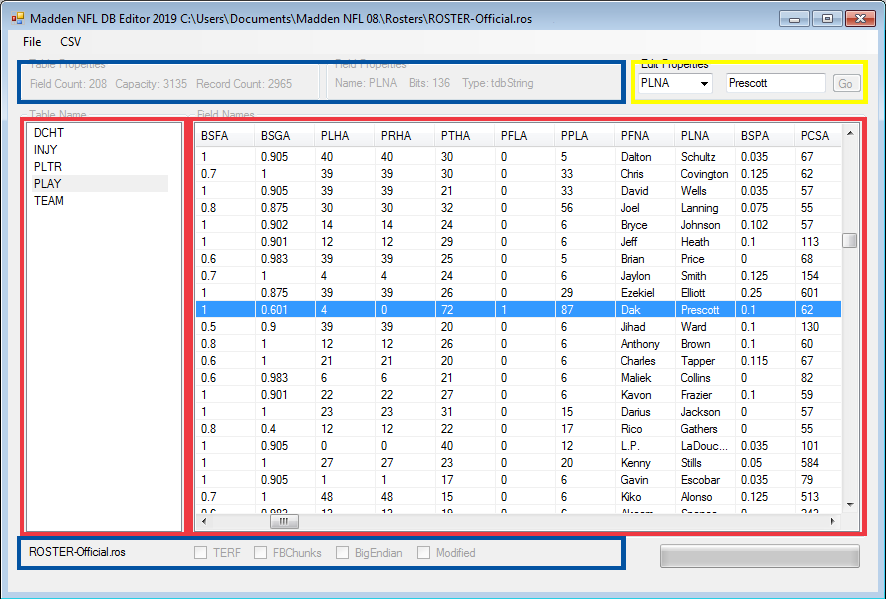
Task: Select the Lanning last-name cell
Action: pyautogui.click(x=705, y=208)
